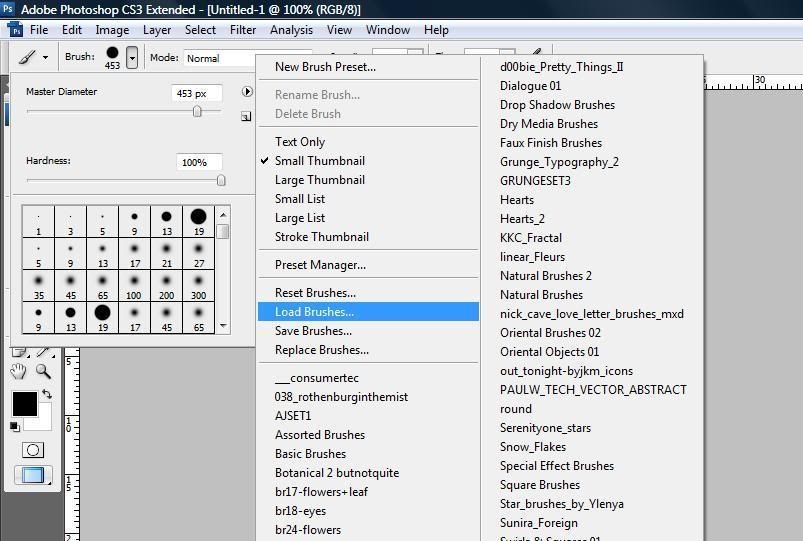Select the Hand tool
The image size is (803, 541).
(x=18, y=371)
